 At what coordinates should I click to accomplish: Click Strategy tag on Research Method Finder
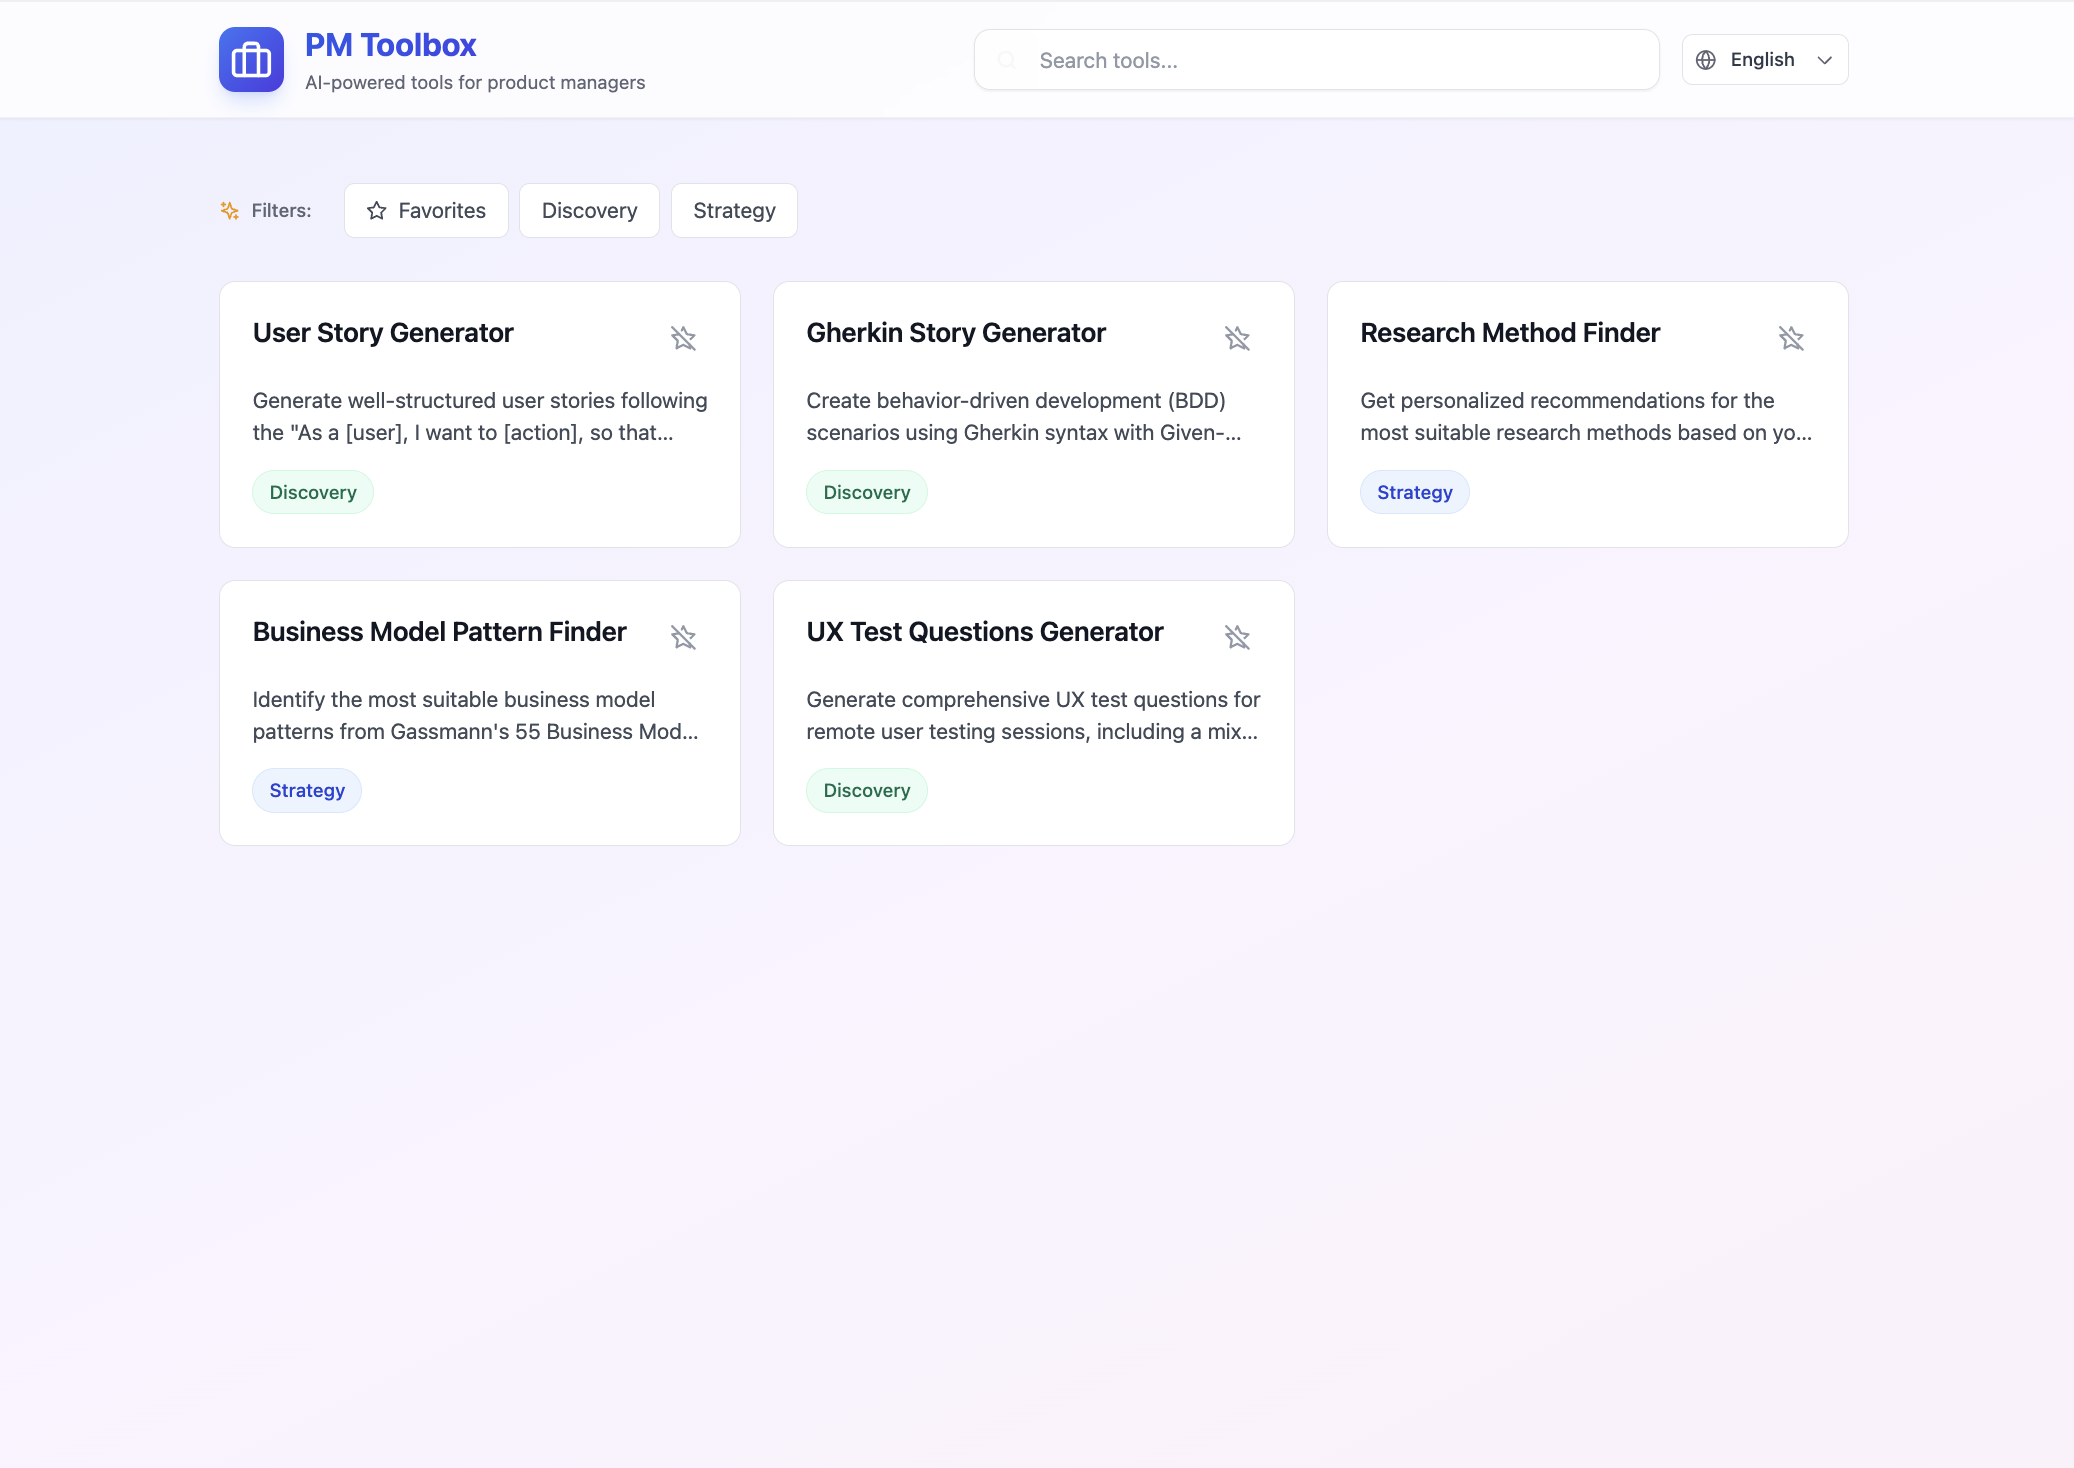[1414, 492]
